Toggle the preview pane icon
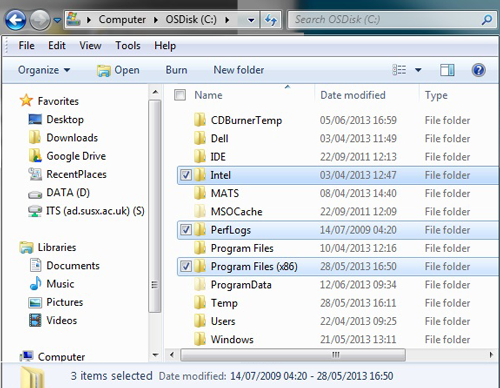500x388 pixels. click(447, 70)
